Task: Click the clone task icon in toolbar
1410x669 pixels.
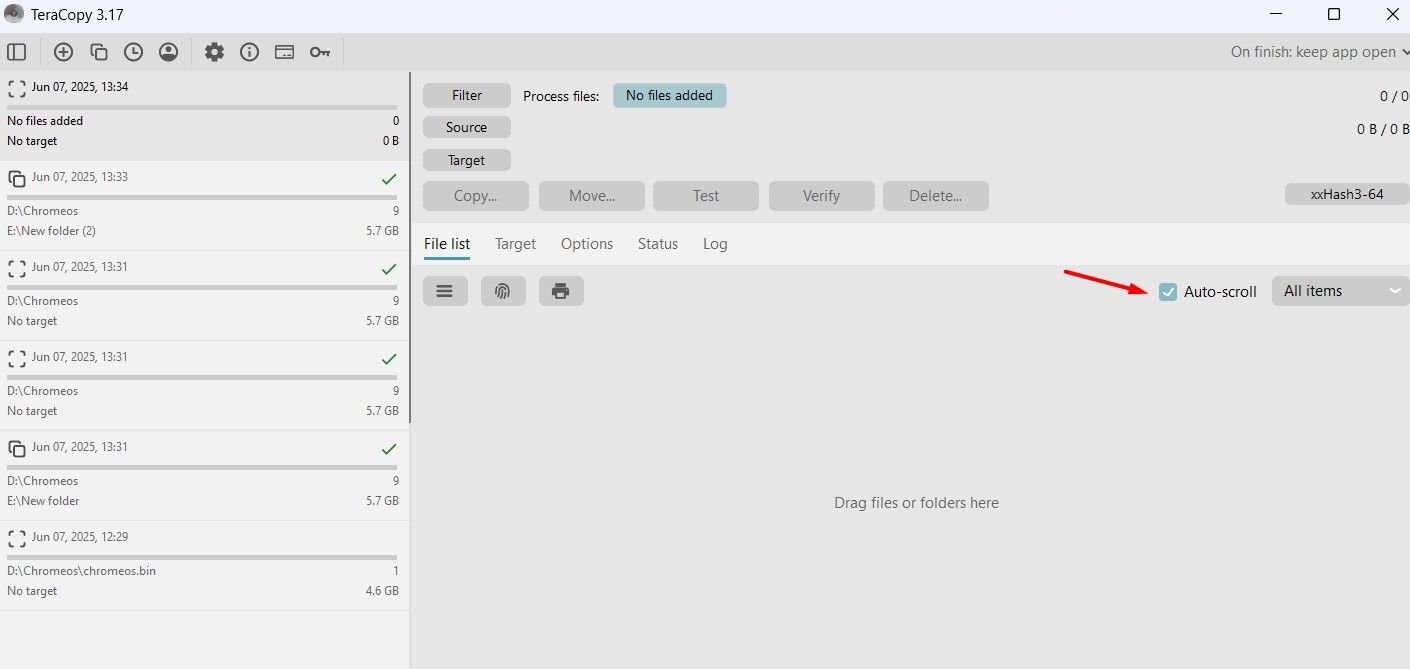Action: (98, 52)
